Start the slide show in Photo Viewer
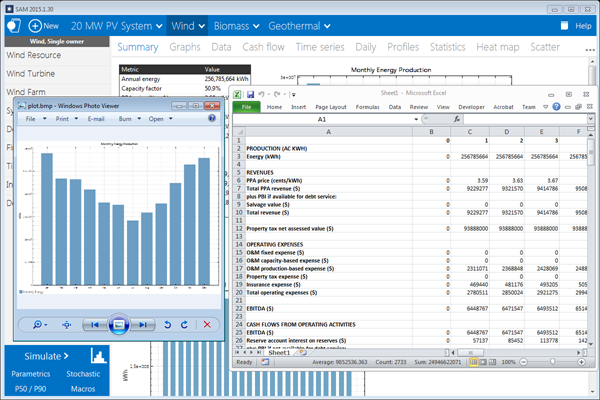600x400 pixels. [118, 324]
